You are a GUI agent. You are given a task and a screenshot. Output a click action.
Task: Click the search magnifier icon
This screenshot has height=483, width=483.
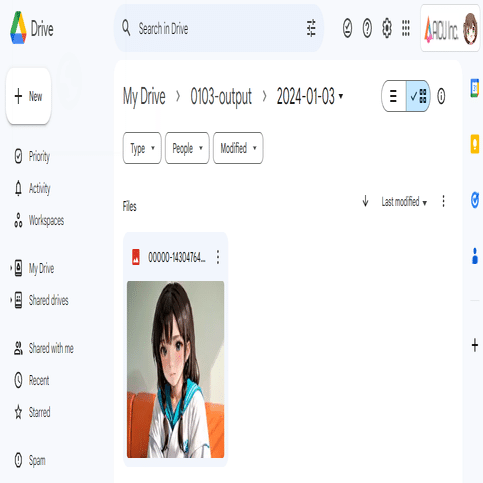(126, 28)
